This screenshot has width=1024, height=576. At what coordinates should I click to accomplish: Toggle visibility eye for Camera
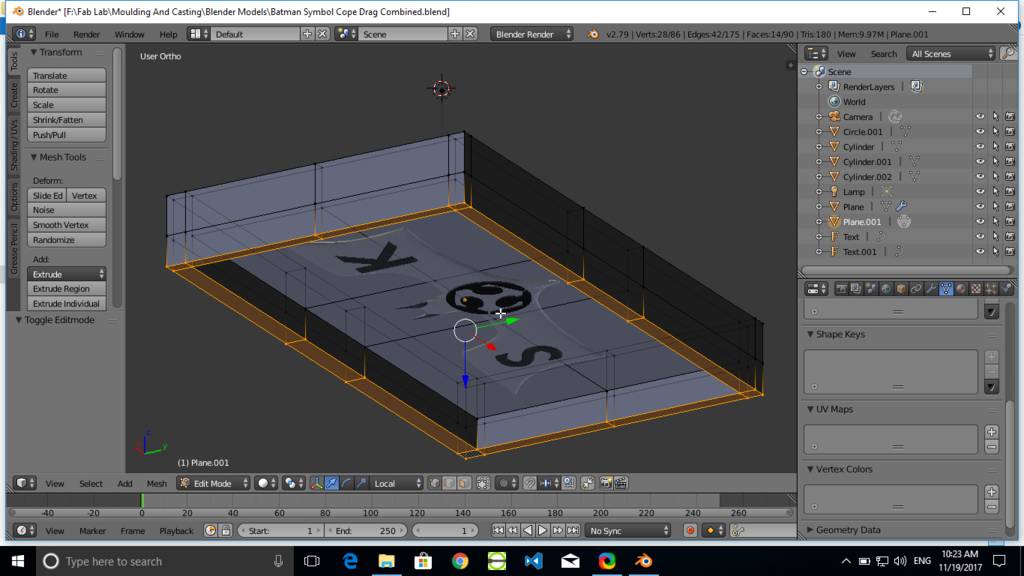[x=980, y=116]
